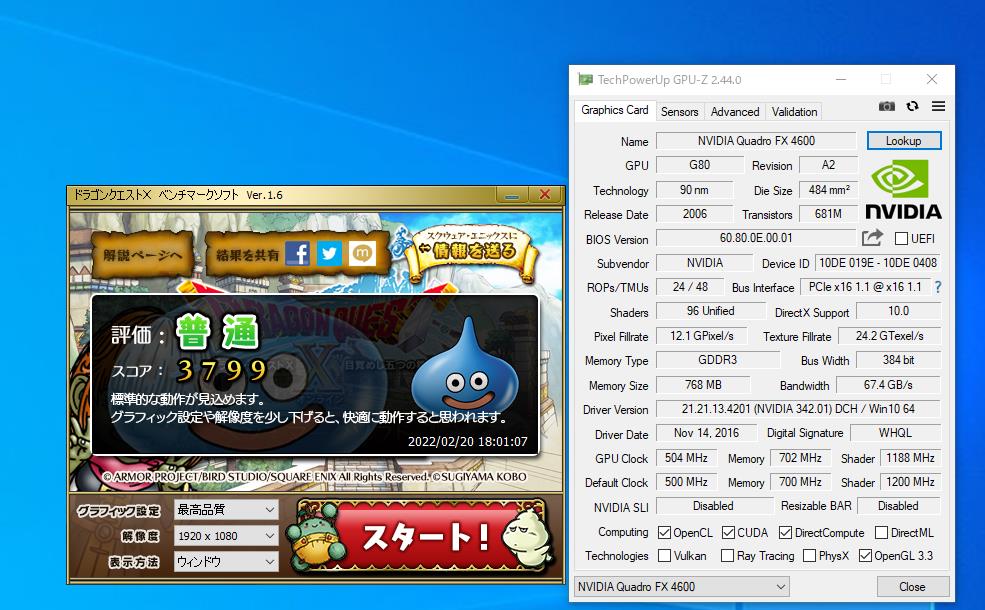Screen dimensions: 985x610
Task: Click the Digital Signature value WHQL
Action: tap(895, 433)
